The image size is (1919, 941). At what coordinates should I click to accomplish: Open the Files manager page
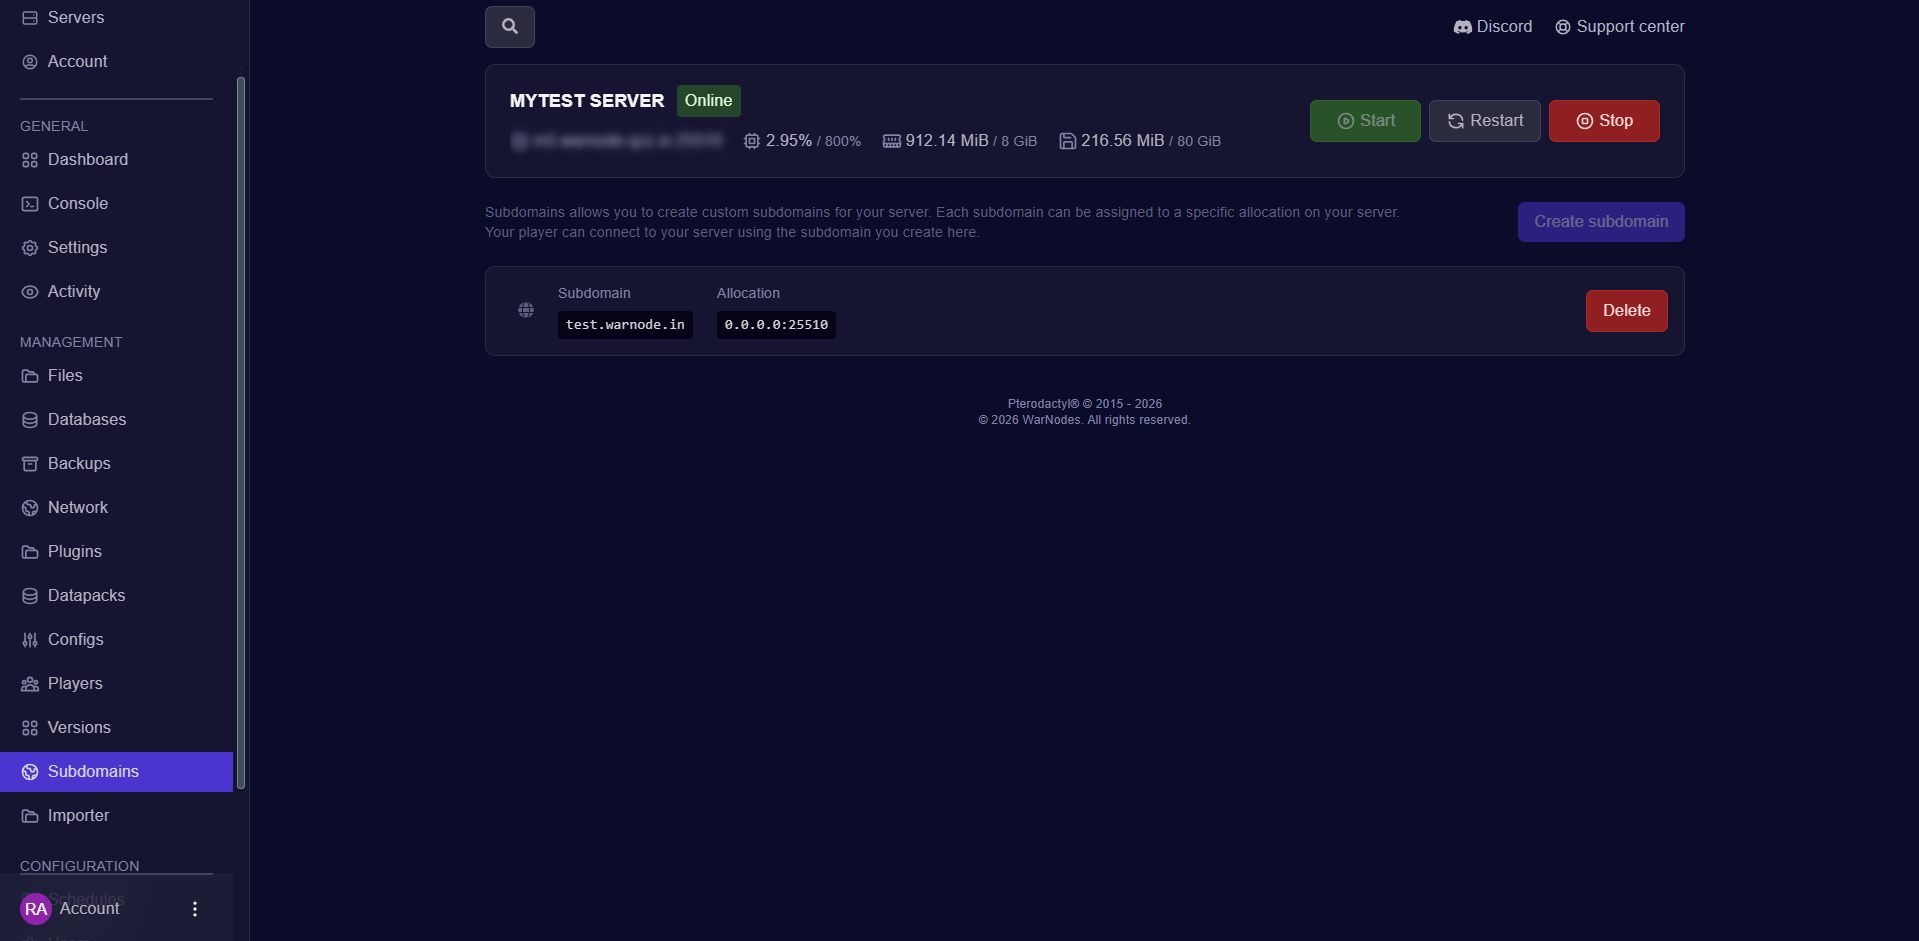click(116, 376)
